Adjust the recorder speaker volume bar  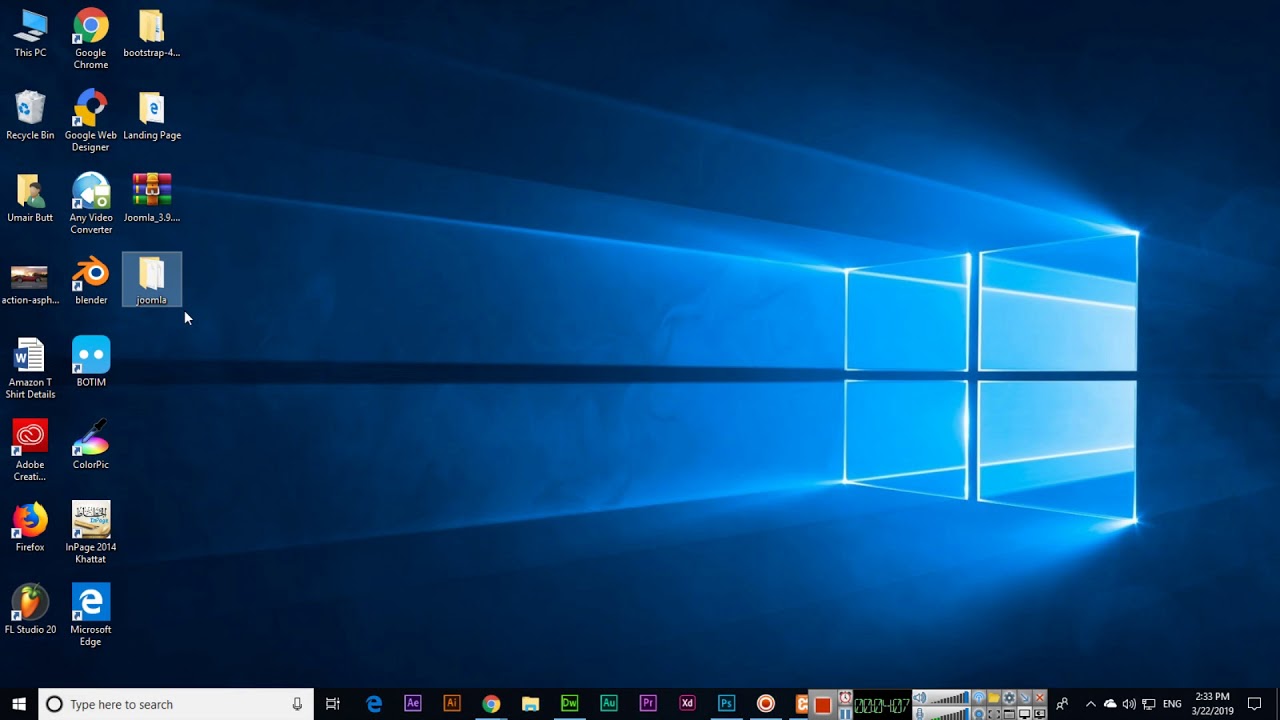949,697
